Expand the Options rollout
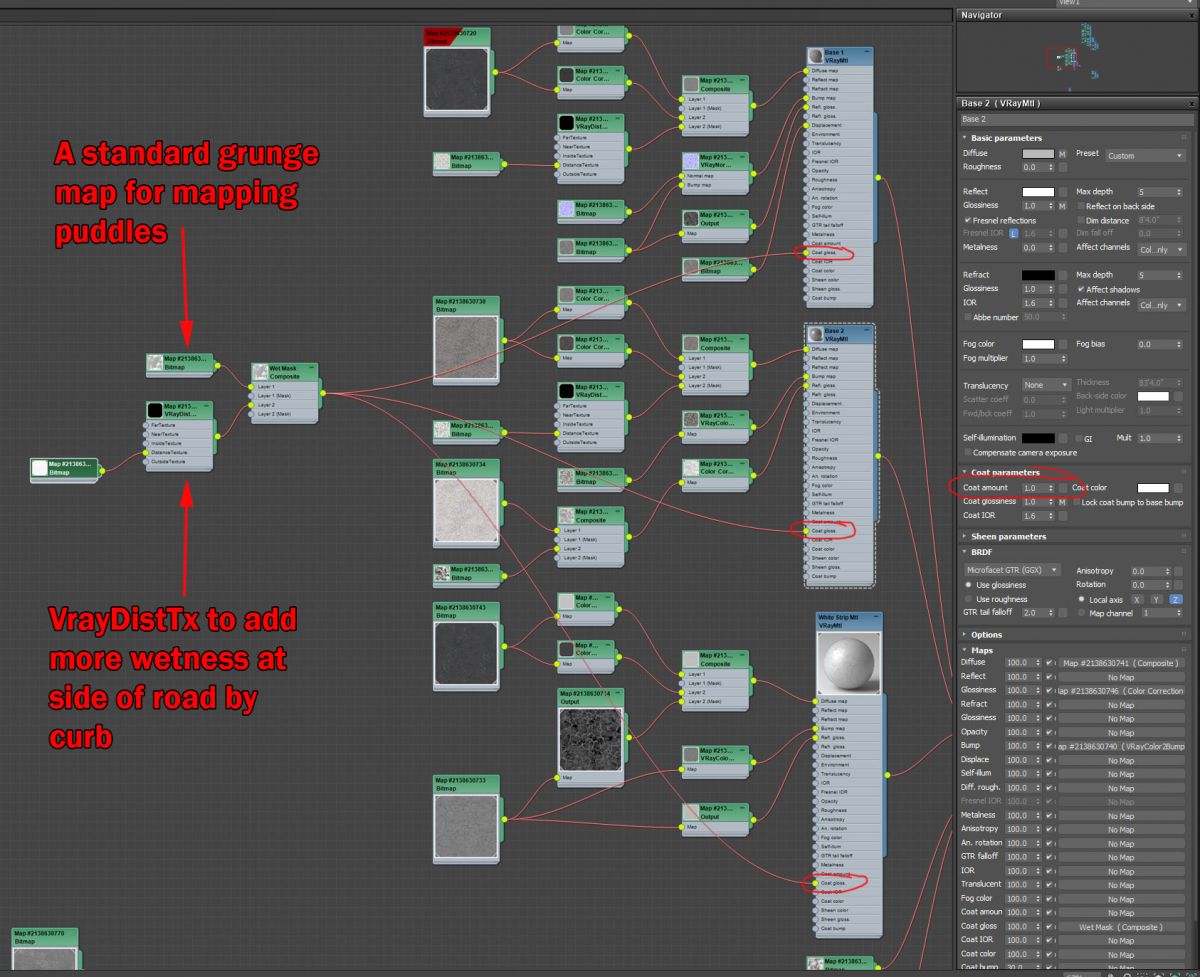This screenshot has height=977, width=1200. 986,635
